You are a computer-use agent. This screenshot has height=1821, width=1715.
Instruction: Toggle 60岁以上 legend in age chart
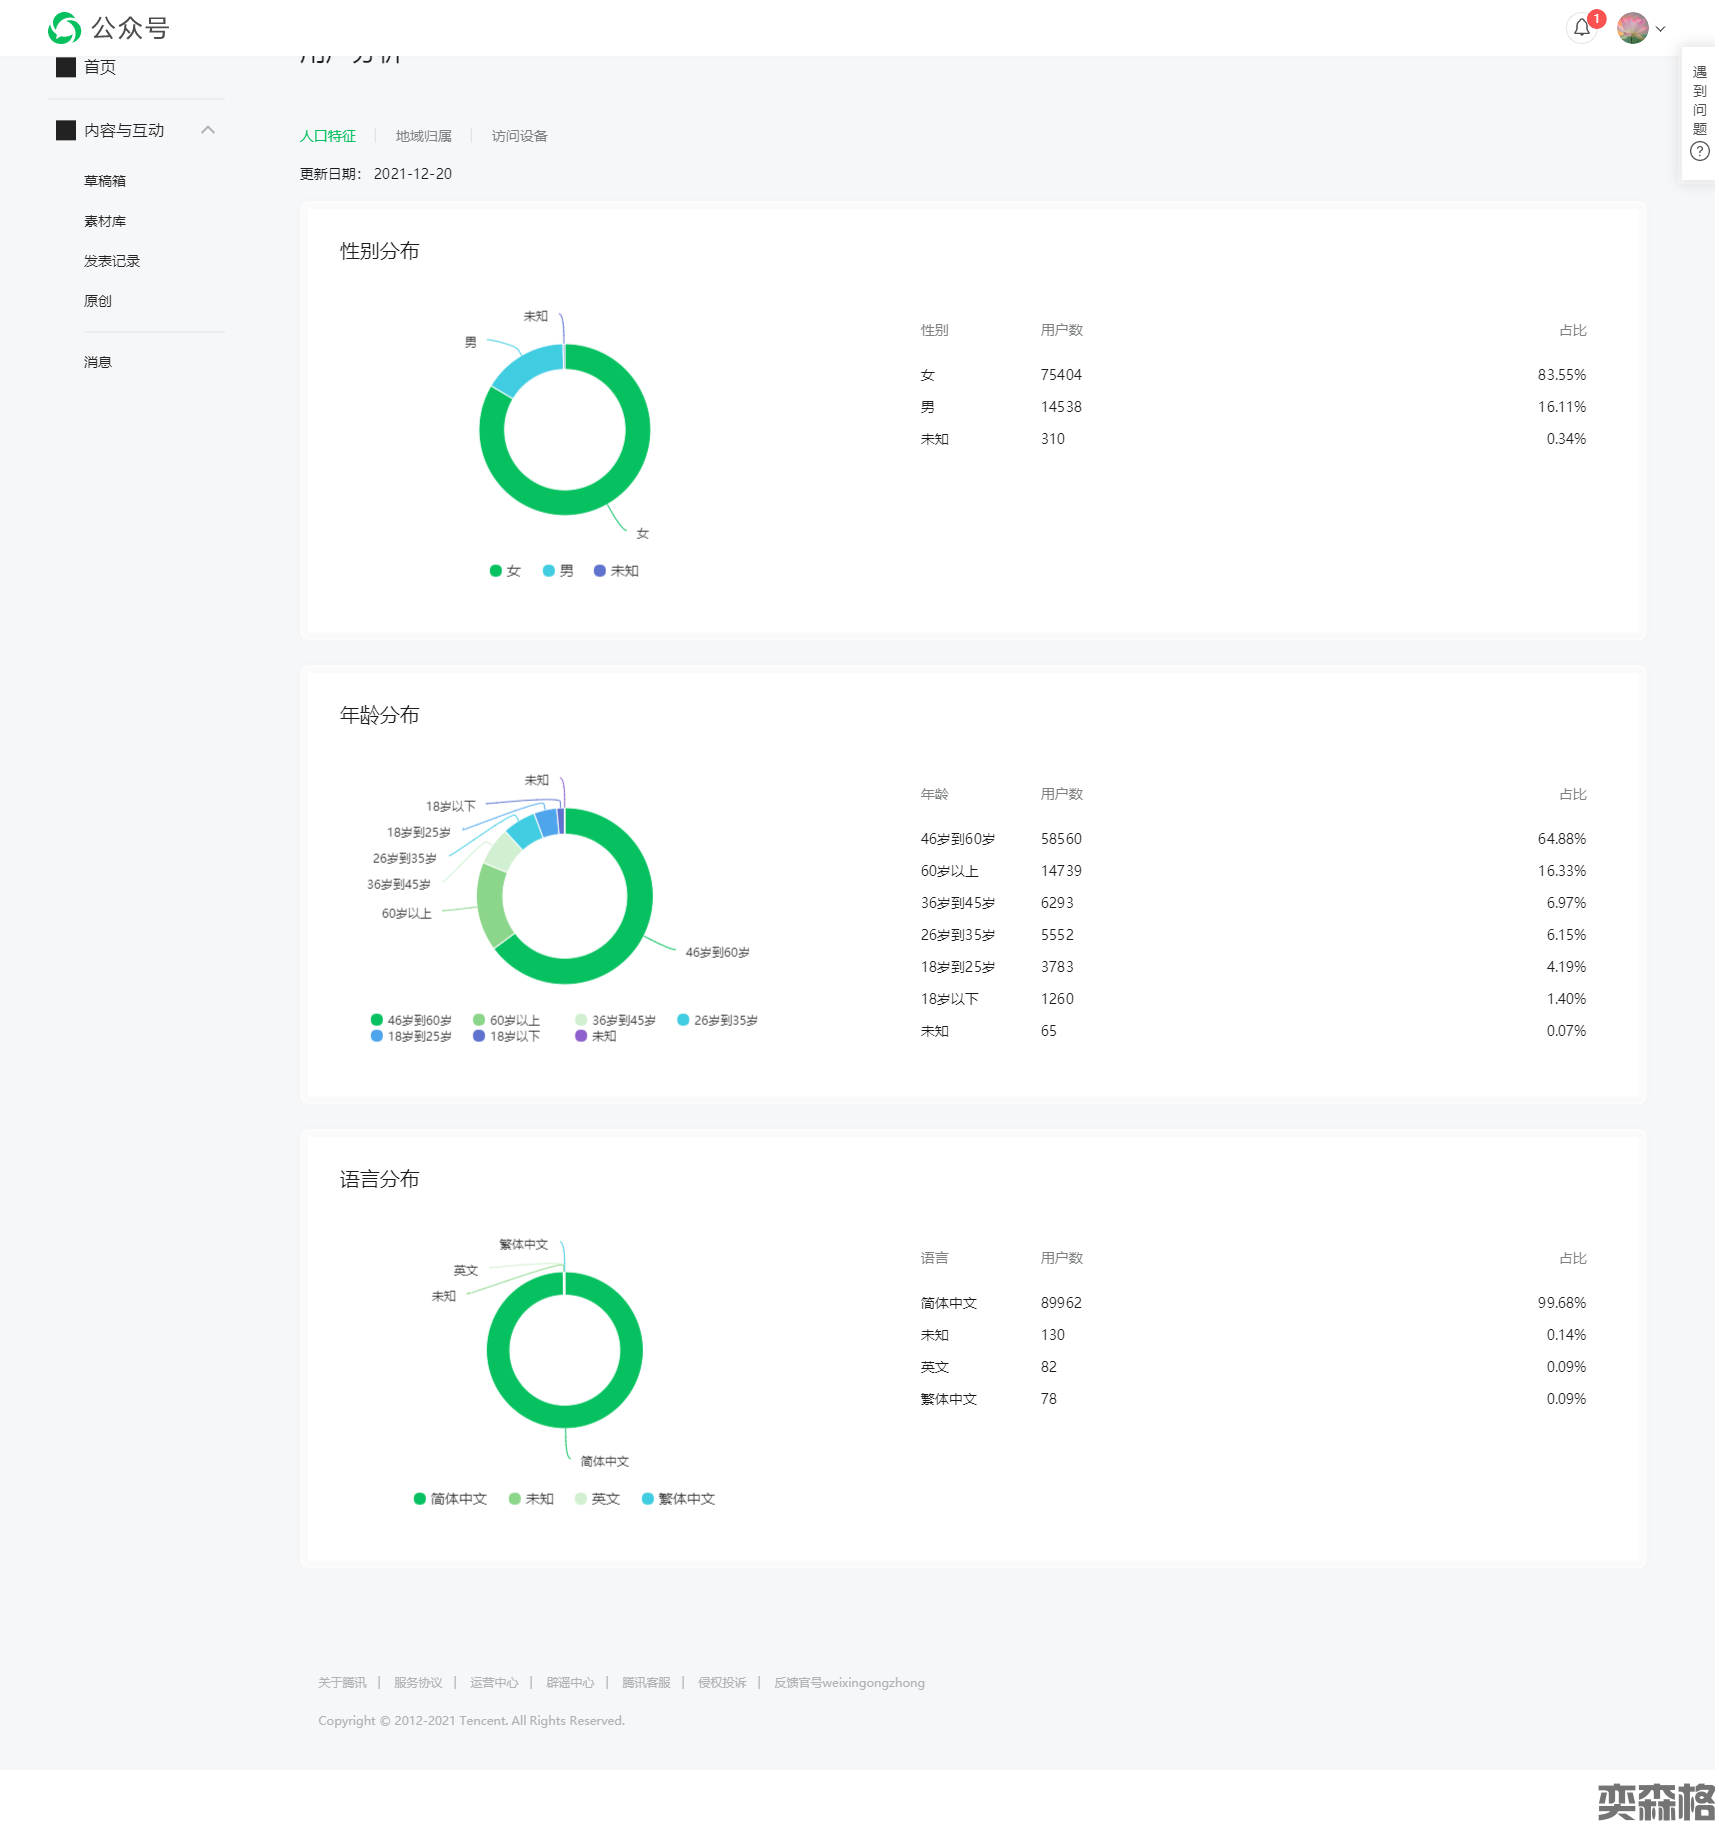[x=506, y=1020]
